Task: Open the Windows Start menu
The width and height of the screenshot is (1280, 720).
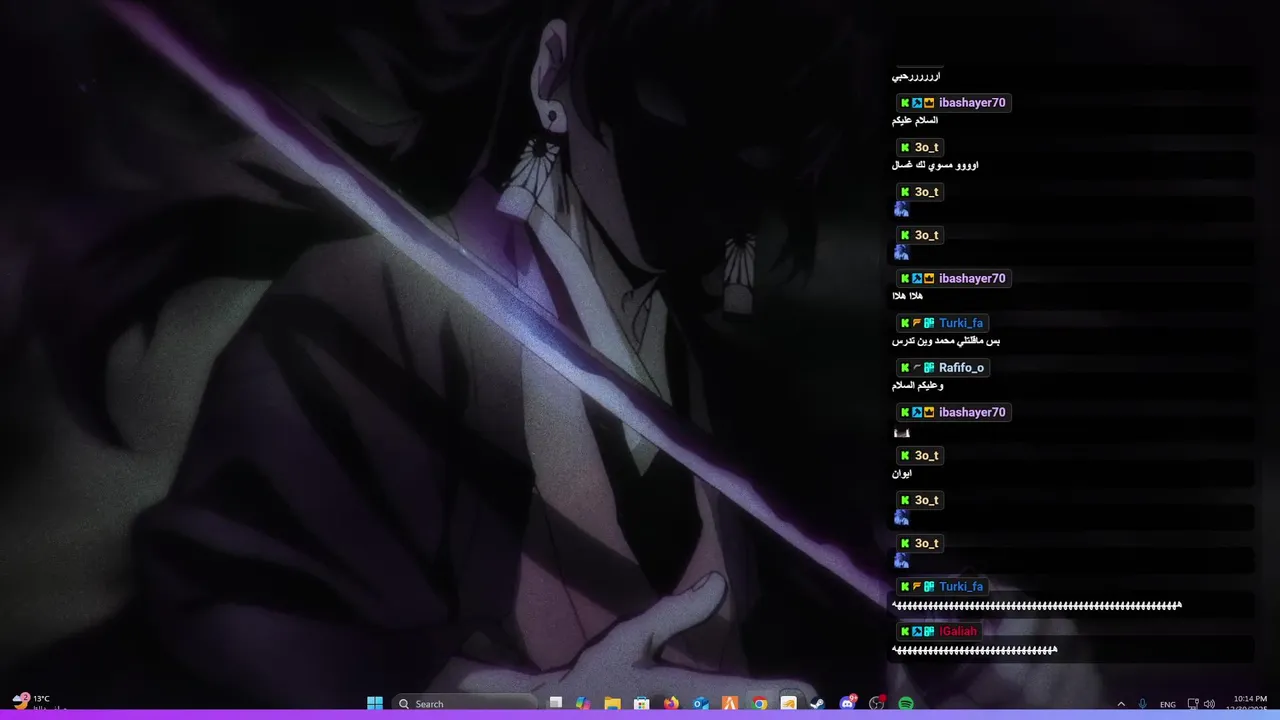Action: (375, 703)
